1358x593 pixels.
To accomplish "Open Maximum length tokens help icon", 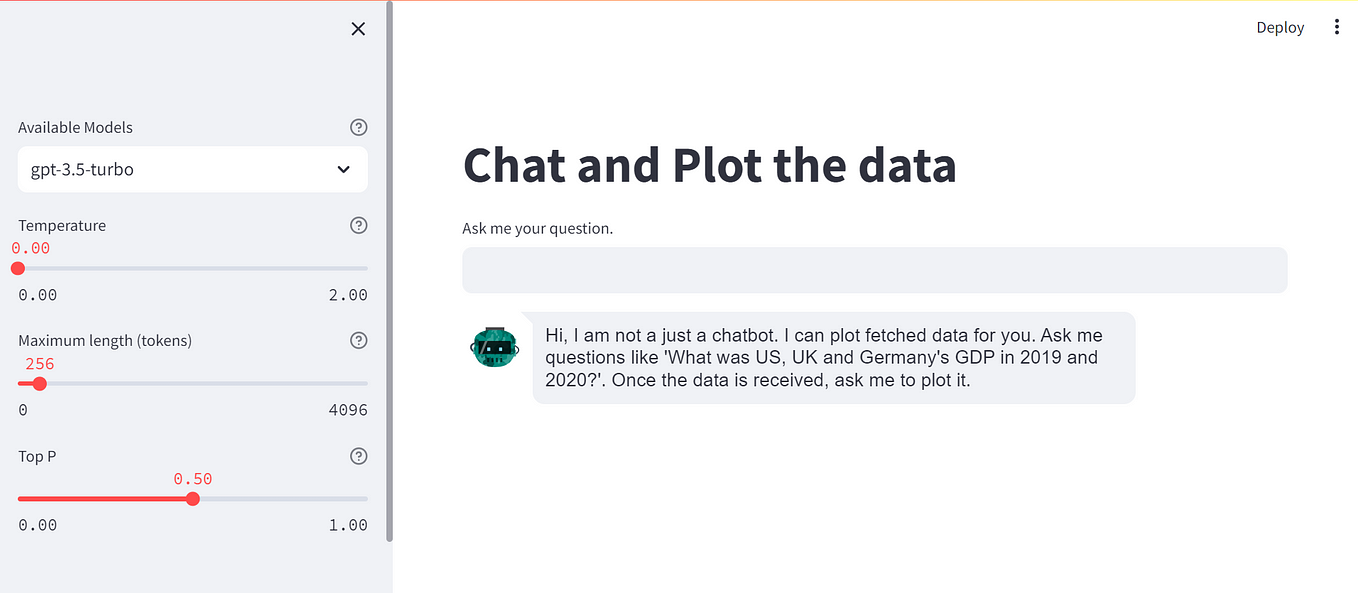I will point(358,340).
